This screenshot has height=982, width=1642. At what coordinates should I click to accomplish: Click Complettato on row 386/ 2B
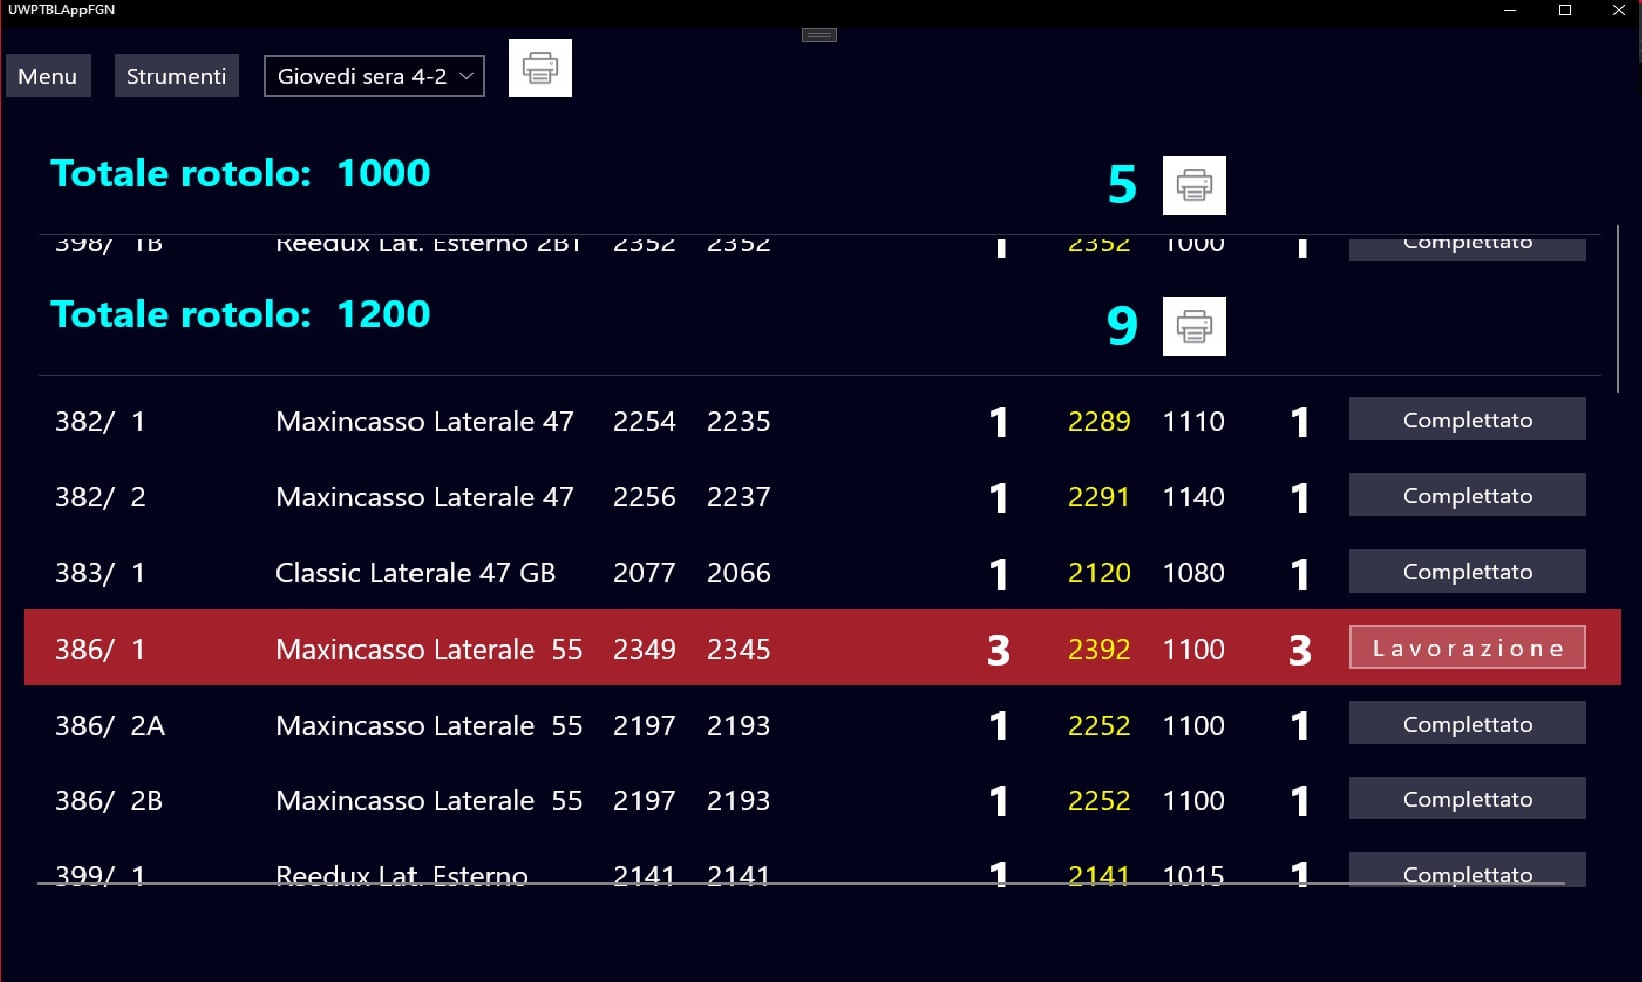pyautogui.click(x=1466, y=799)
